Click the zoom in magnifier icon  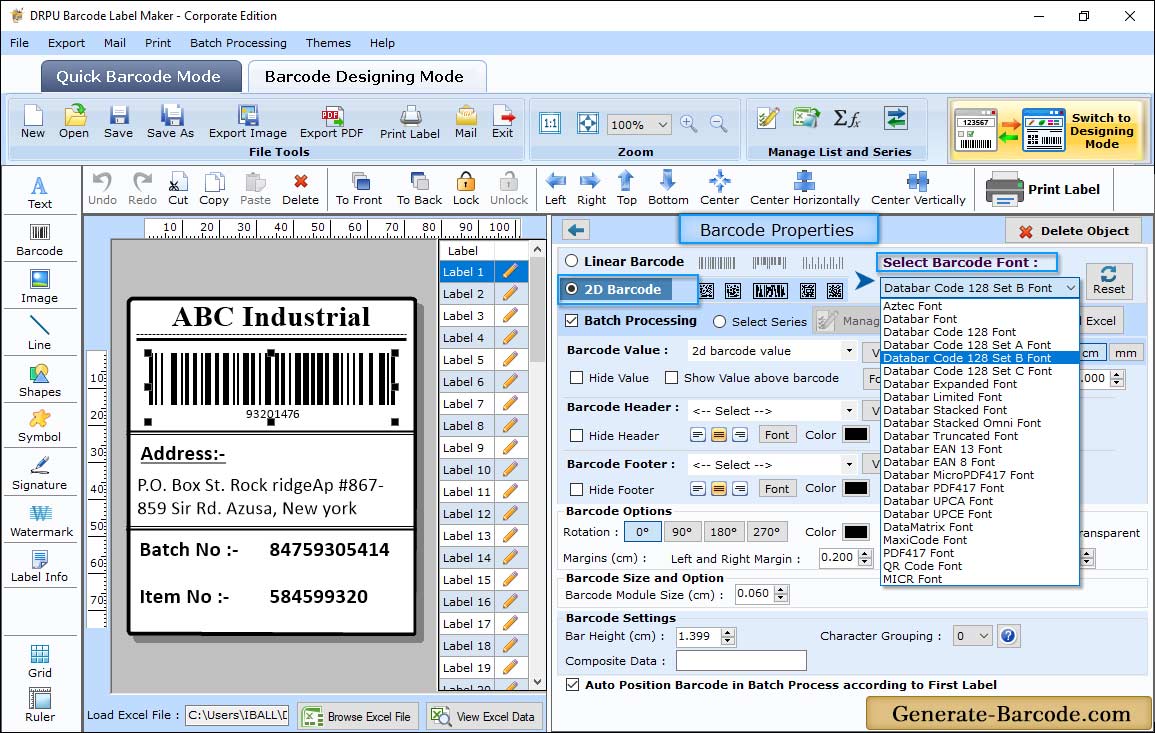coord(689,124)
